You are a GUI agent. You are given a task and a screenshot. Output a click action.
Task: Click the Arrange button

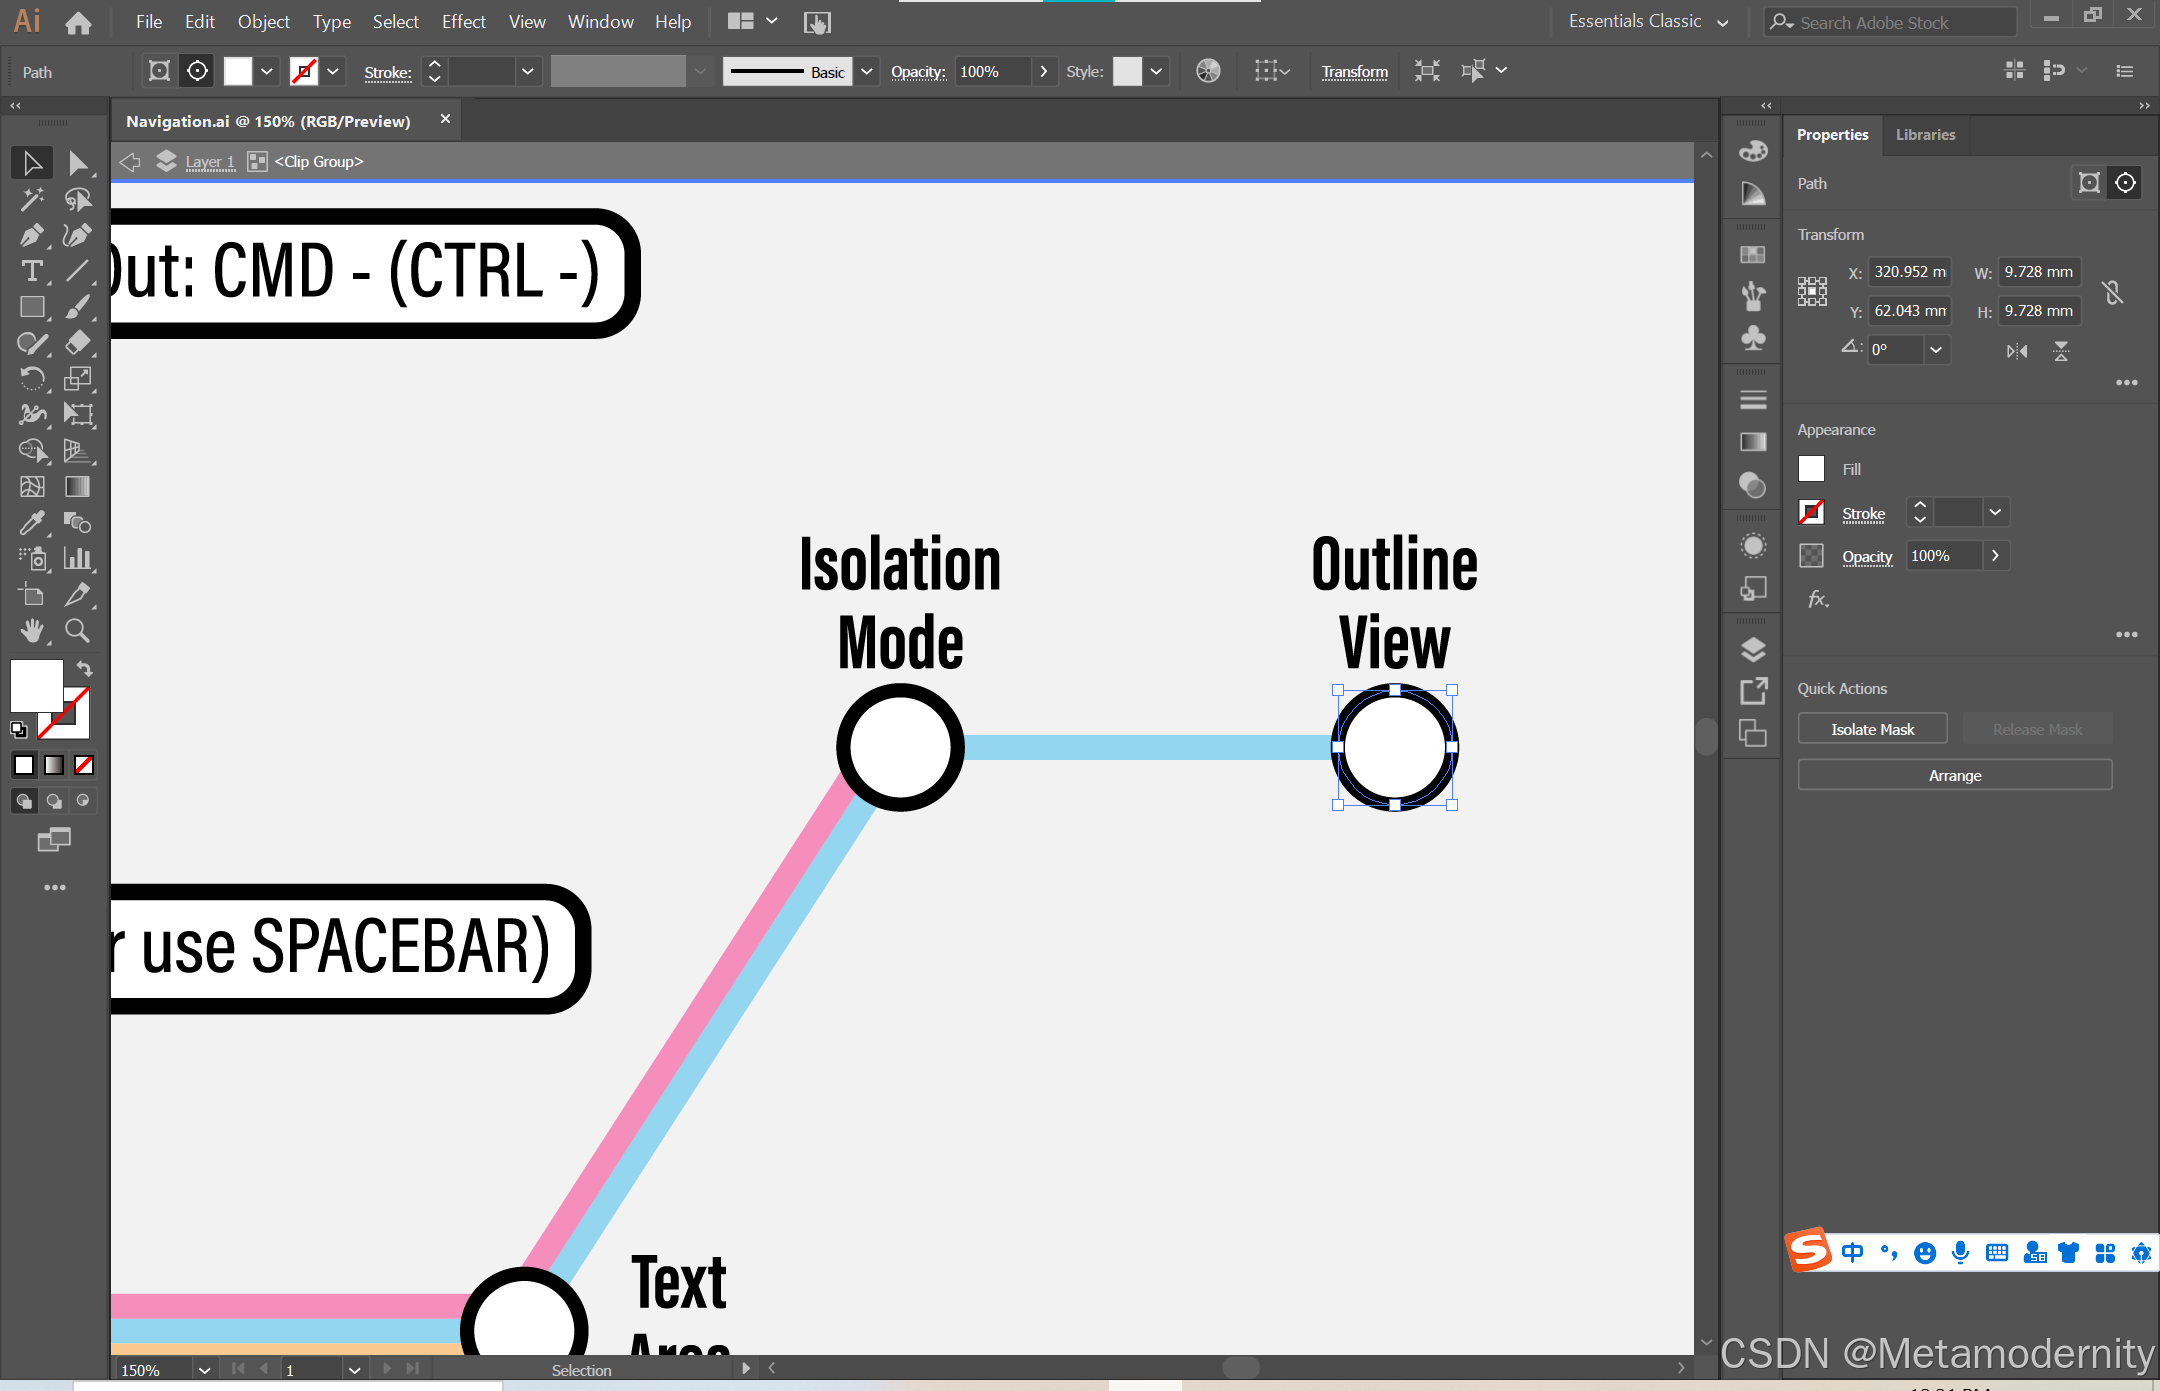tap(1954, 775)
